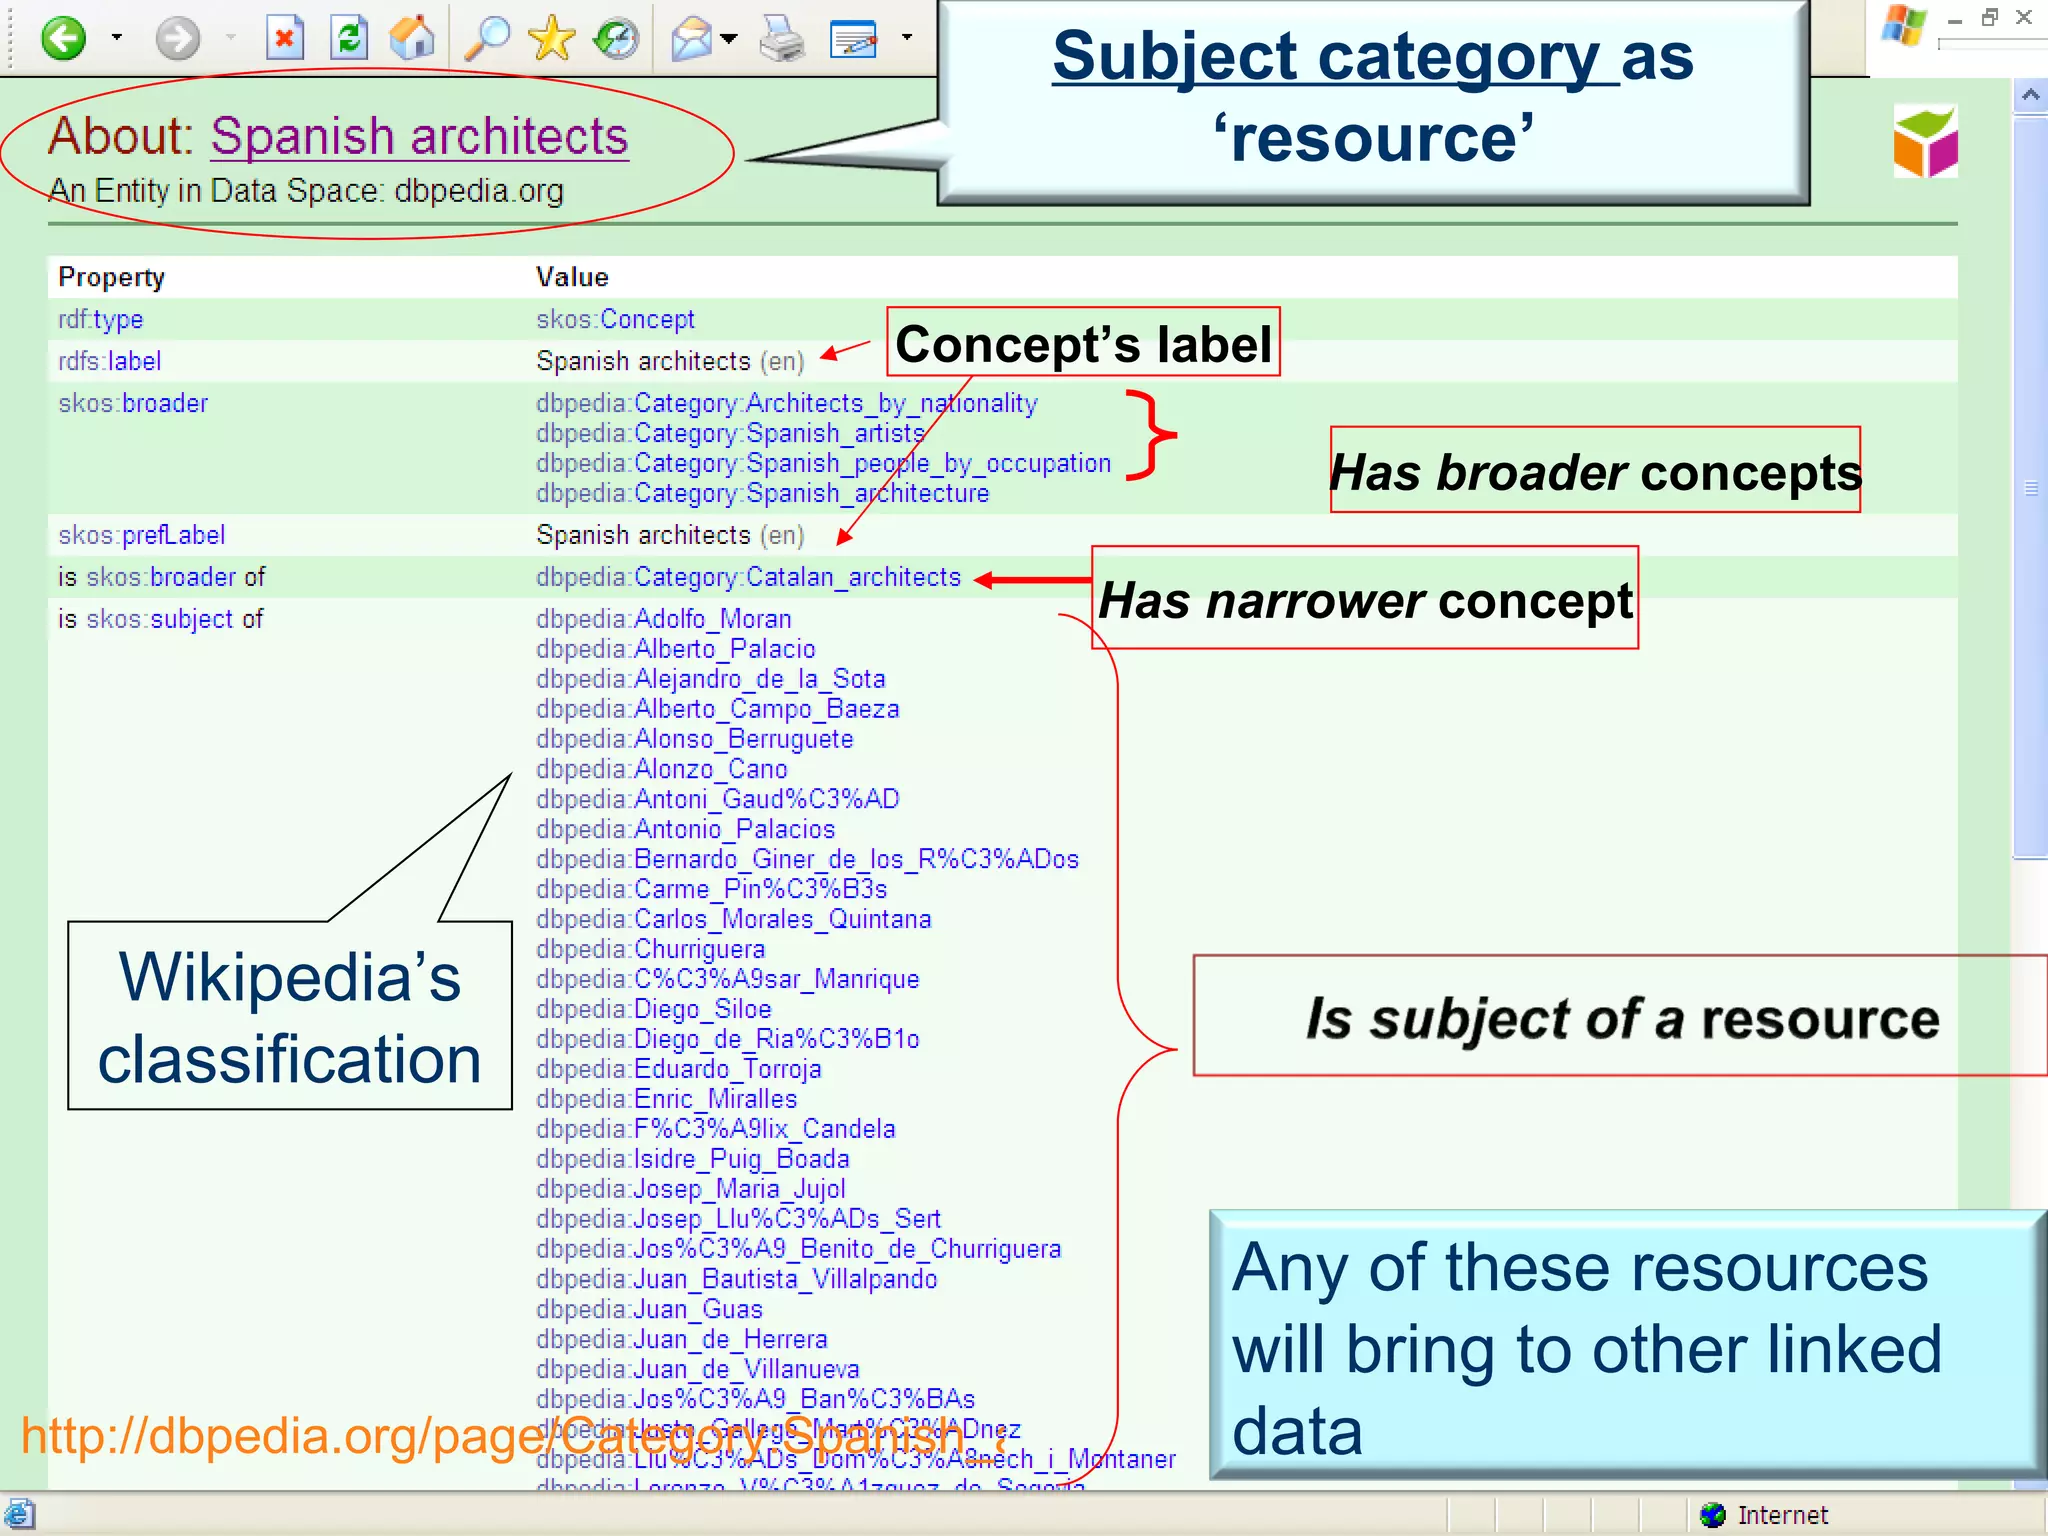
Task: Open dbpedia:Antoni_Gaud%C3%AD link
Action: (717, 799)
